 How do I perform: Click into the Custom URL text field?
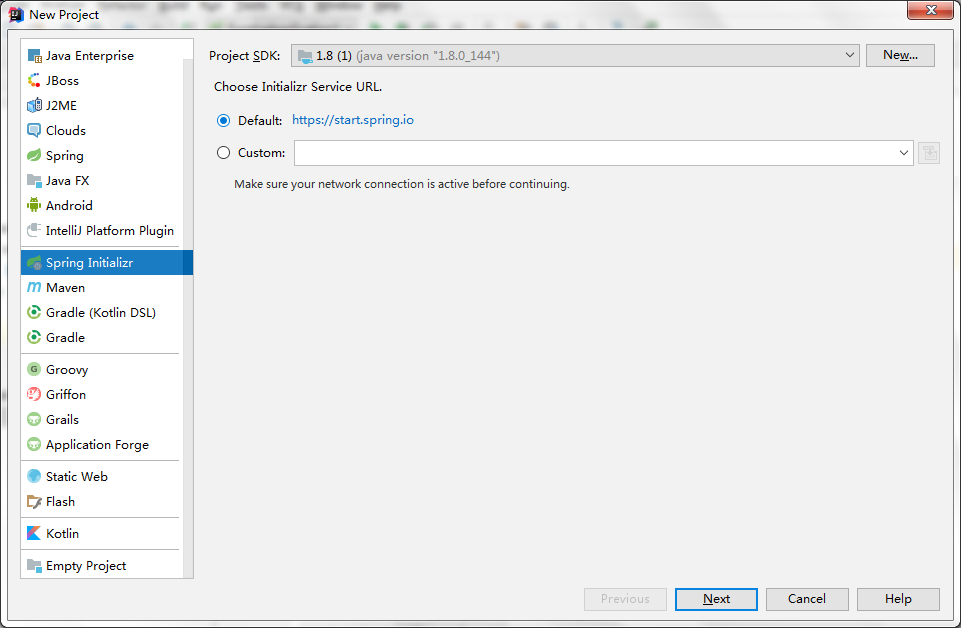594,153
